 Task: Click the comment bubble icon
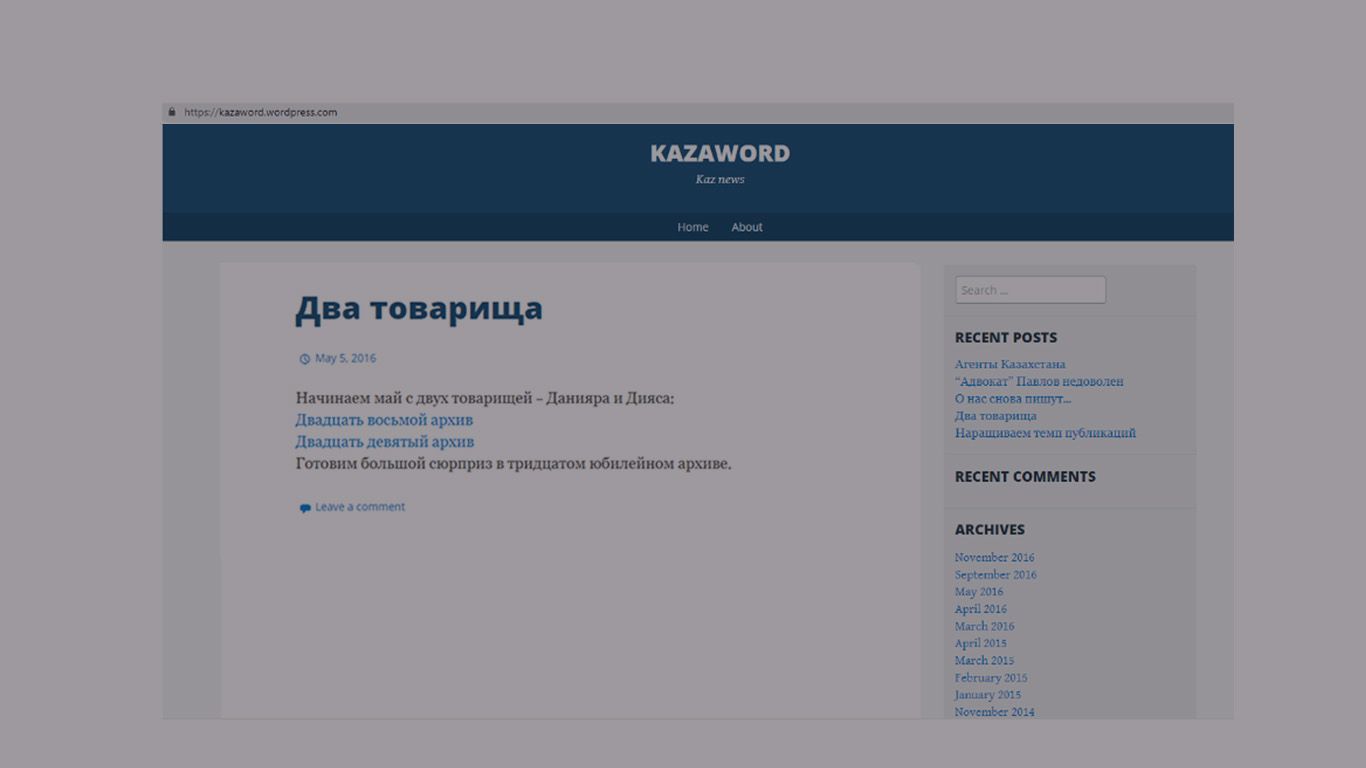[x=305, y=508]
